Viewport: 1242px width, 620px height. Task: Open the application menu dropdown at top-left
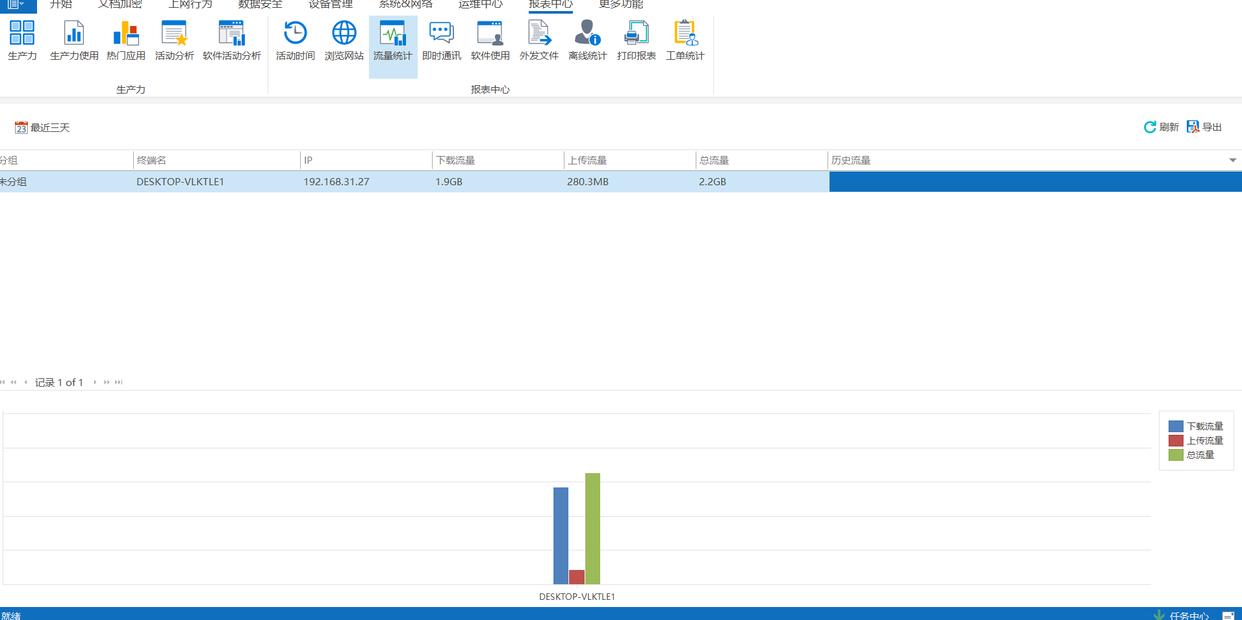[x=17, y=5]
